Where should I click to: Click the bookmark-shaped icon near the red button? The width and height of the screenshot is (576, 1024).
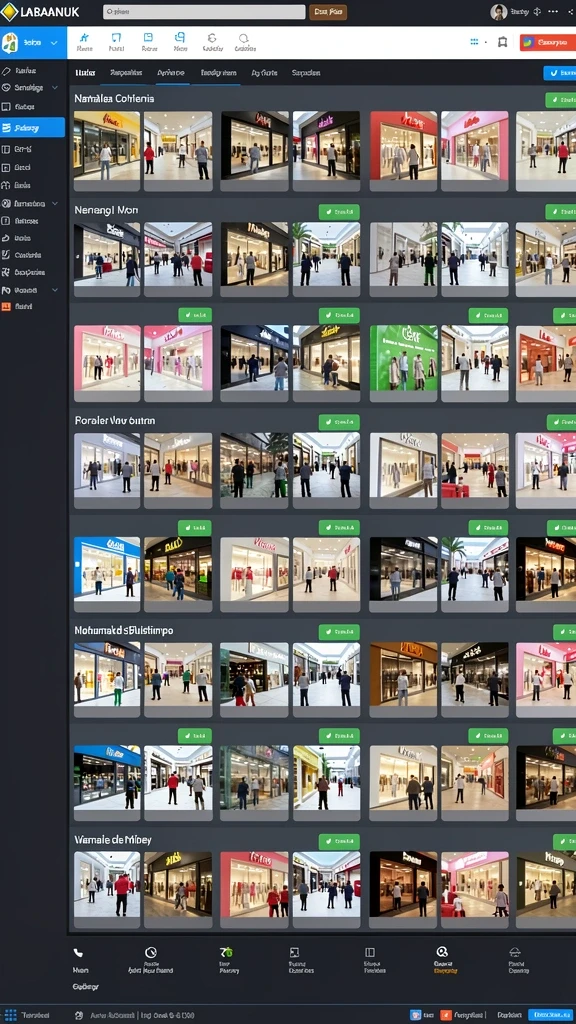pyautogui.click(x=502, y=42)
